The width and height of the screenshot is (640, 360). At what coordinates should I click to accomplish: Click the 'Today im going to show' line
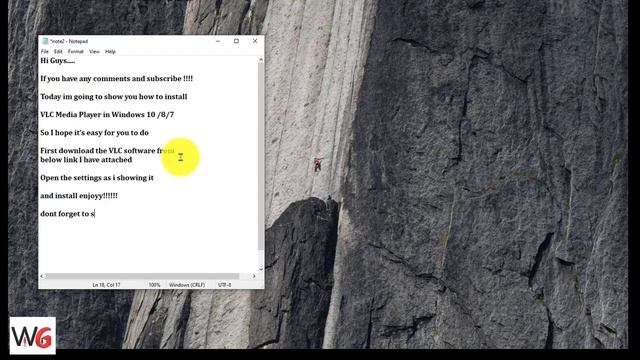tap(113, 97)
